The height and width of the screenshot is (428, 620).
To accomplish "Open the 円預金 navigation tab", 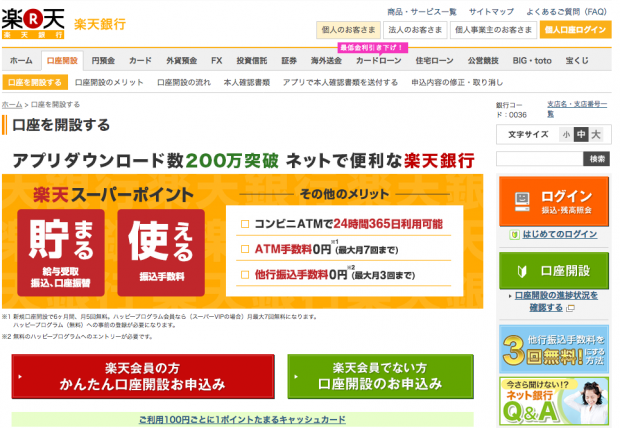I will pos(103,61).
